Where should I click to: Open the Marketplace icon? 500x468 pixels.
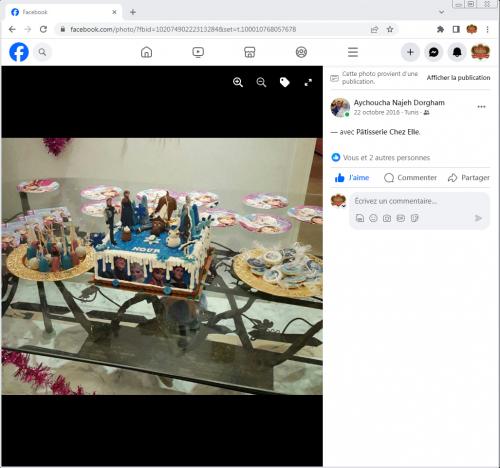point(250,52)
